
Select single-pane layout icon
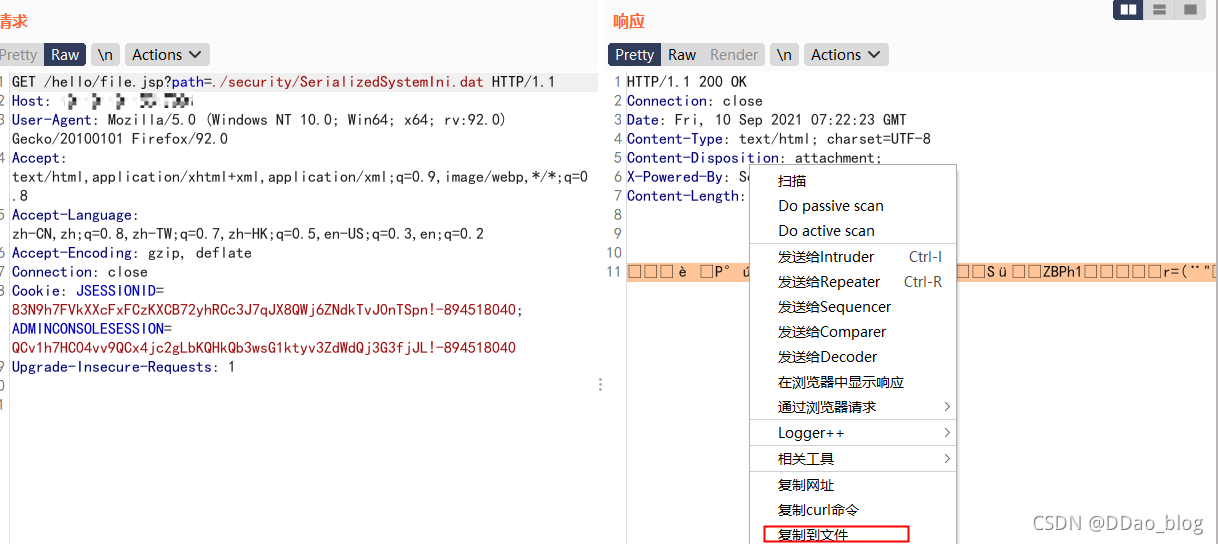(x=1188, y=9)
